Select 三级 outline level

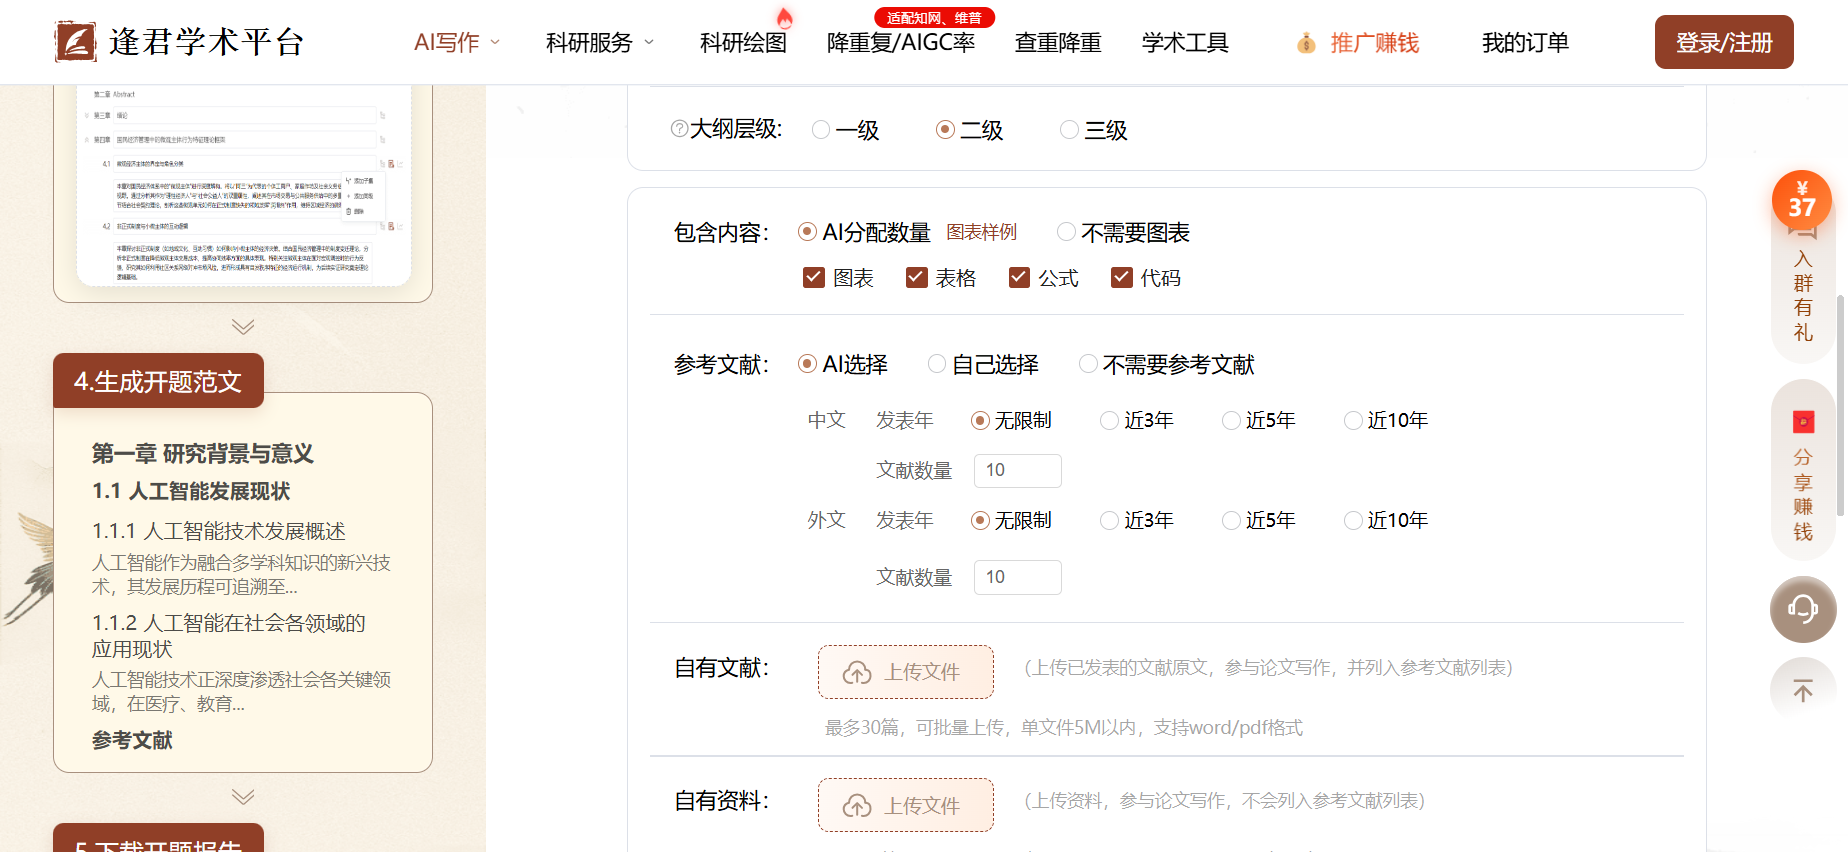[x=1069, y=130]
